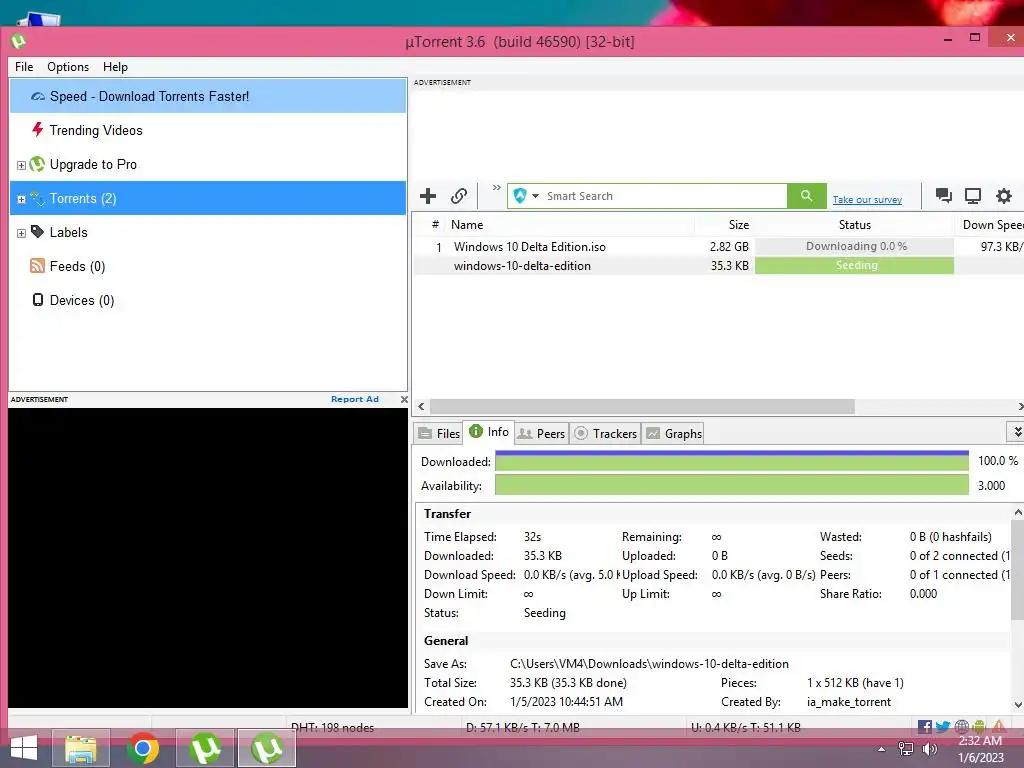Screen dimensions: 1024x768
Task: Close the sidebar advertisement
Action: pyautogui.click(x=404, y=400)
